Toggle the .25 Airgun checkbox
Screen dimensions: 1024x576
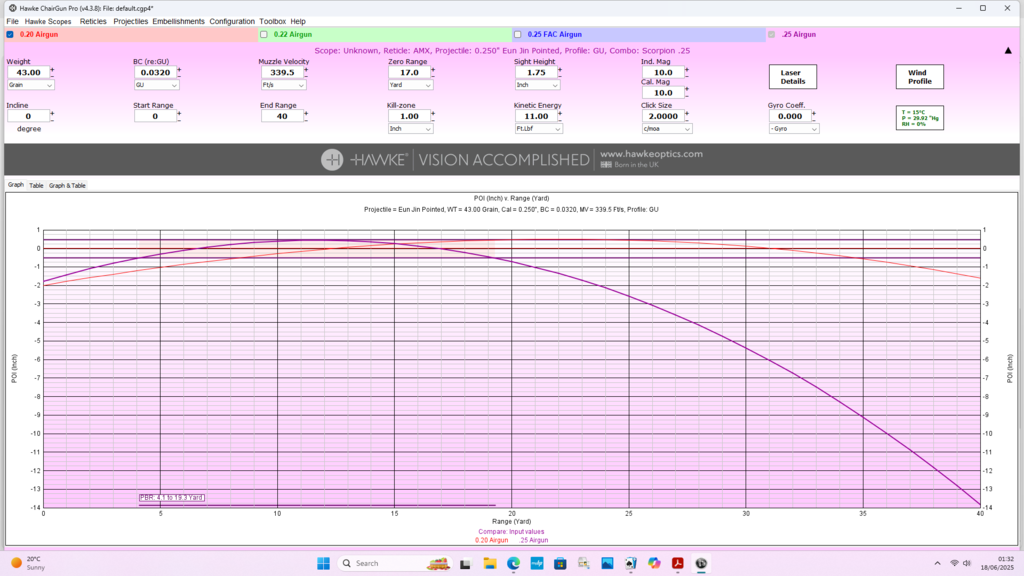coord(772,35)
